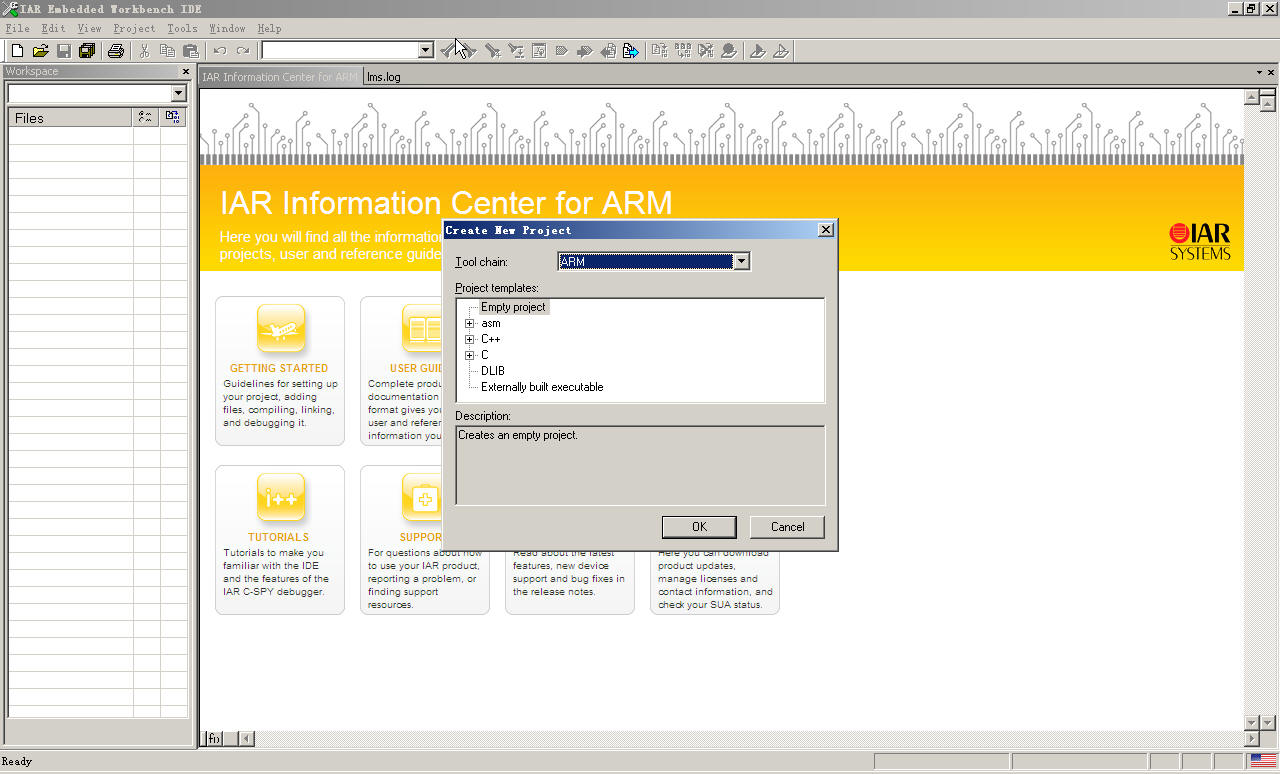Image resolution: width=1280 pixels, height=774 pixels.
Task: Open the File menu
Action: click(17, 28)
